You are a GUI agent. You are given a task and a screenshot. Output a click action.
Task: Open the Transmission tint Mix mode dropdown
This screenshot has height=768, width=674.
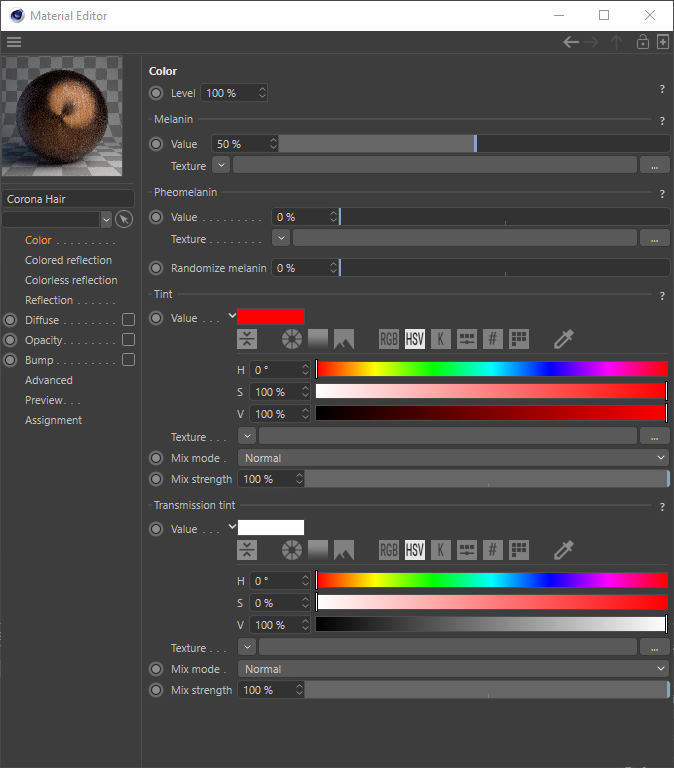pyautogui.click(x=454, y=669)
